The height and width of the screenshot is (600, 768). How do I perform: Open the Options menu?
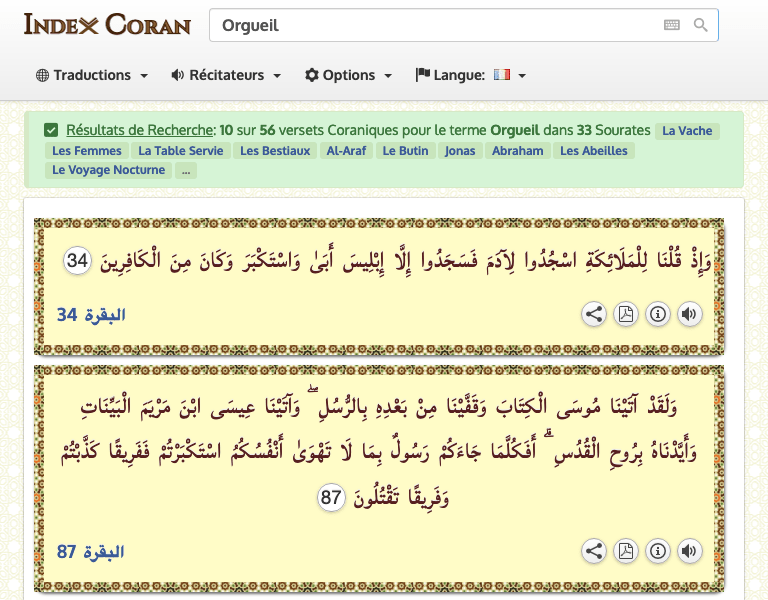point(348,75)
